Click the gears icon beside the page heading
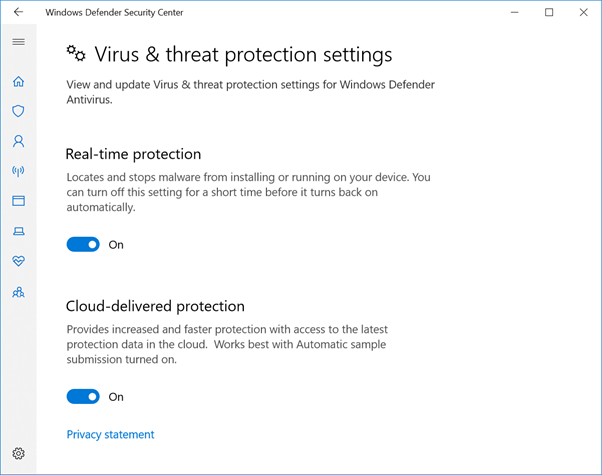The height and width of the screenshot is (475, 602). pos(76,53)
